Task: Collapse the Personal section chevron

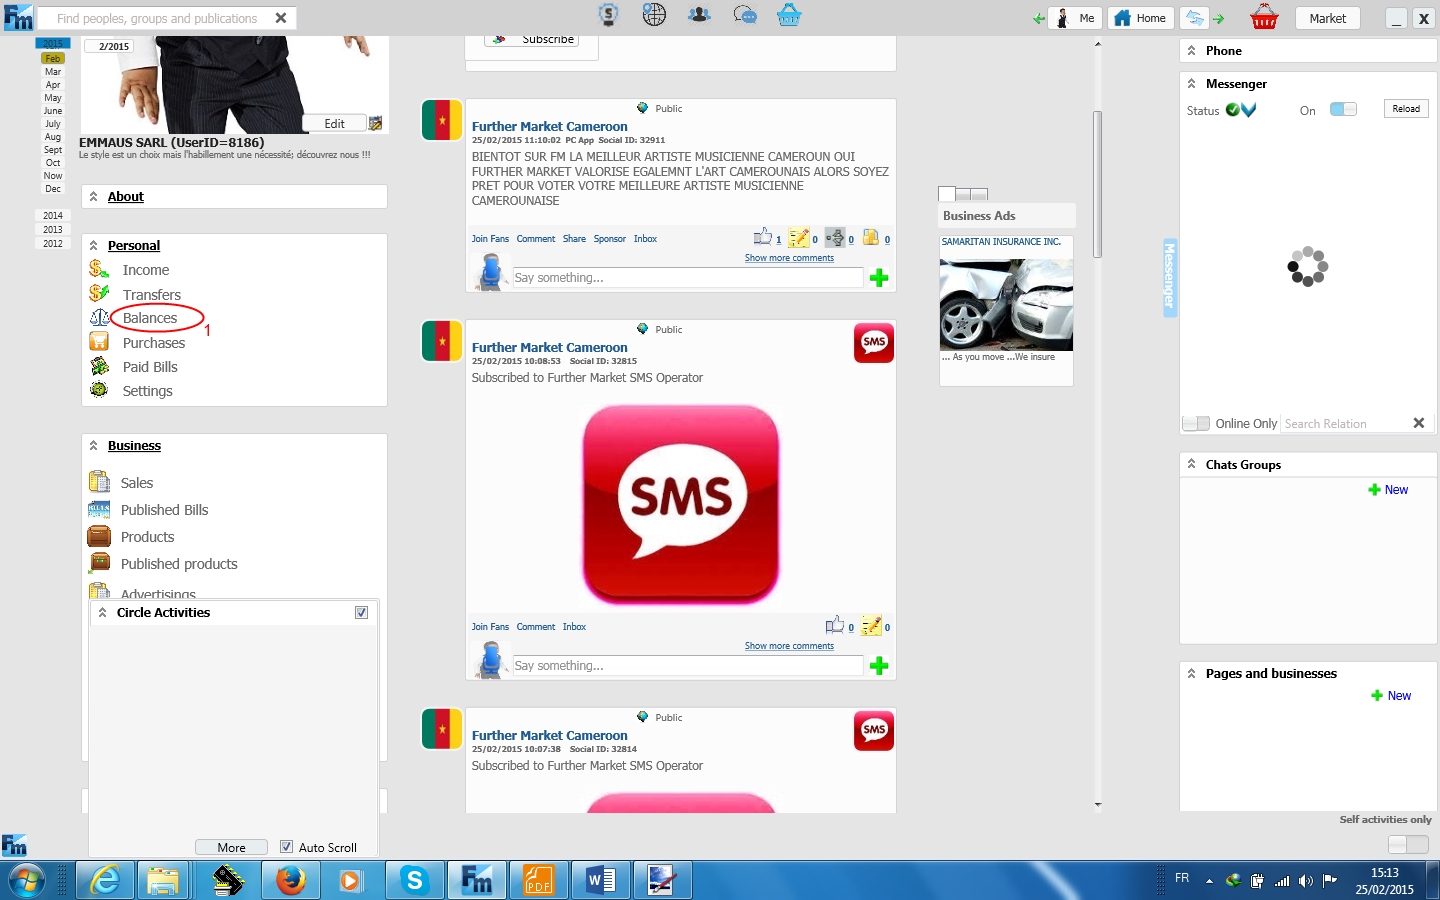Action: 94,245
